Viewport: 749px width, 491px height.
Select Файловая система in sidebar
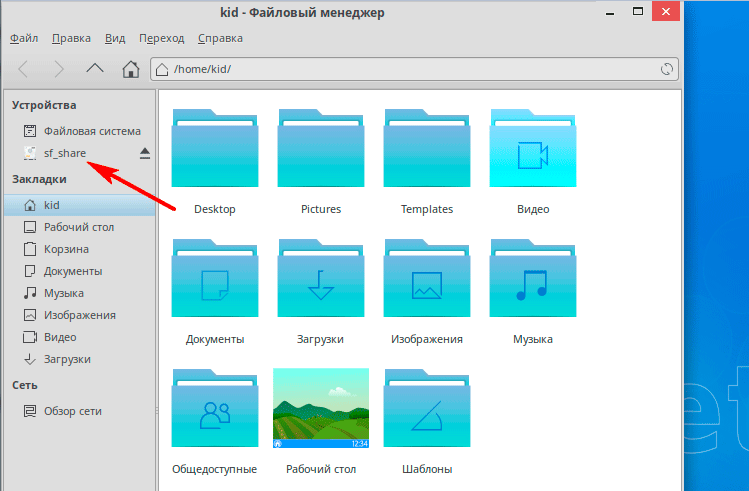point(92,131)
